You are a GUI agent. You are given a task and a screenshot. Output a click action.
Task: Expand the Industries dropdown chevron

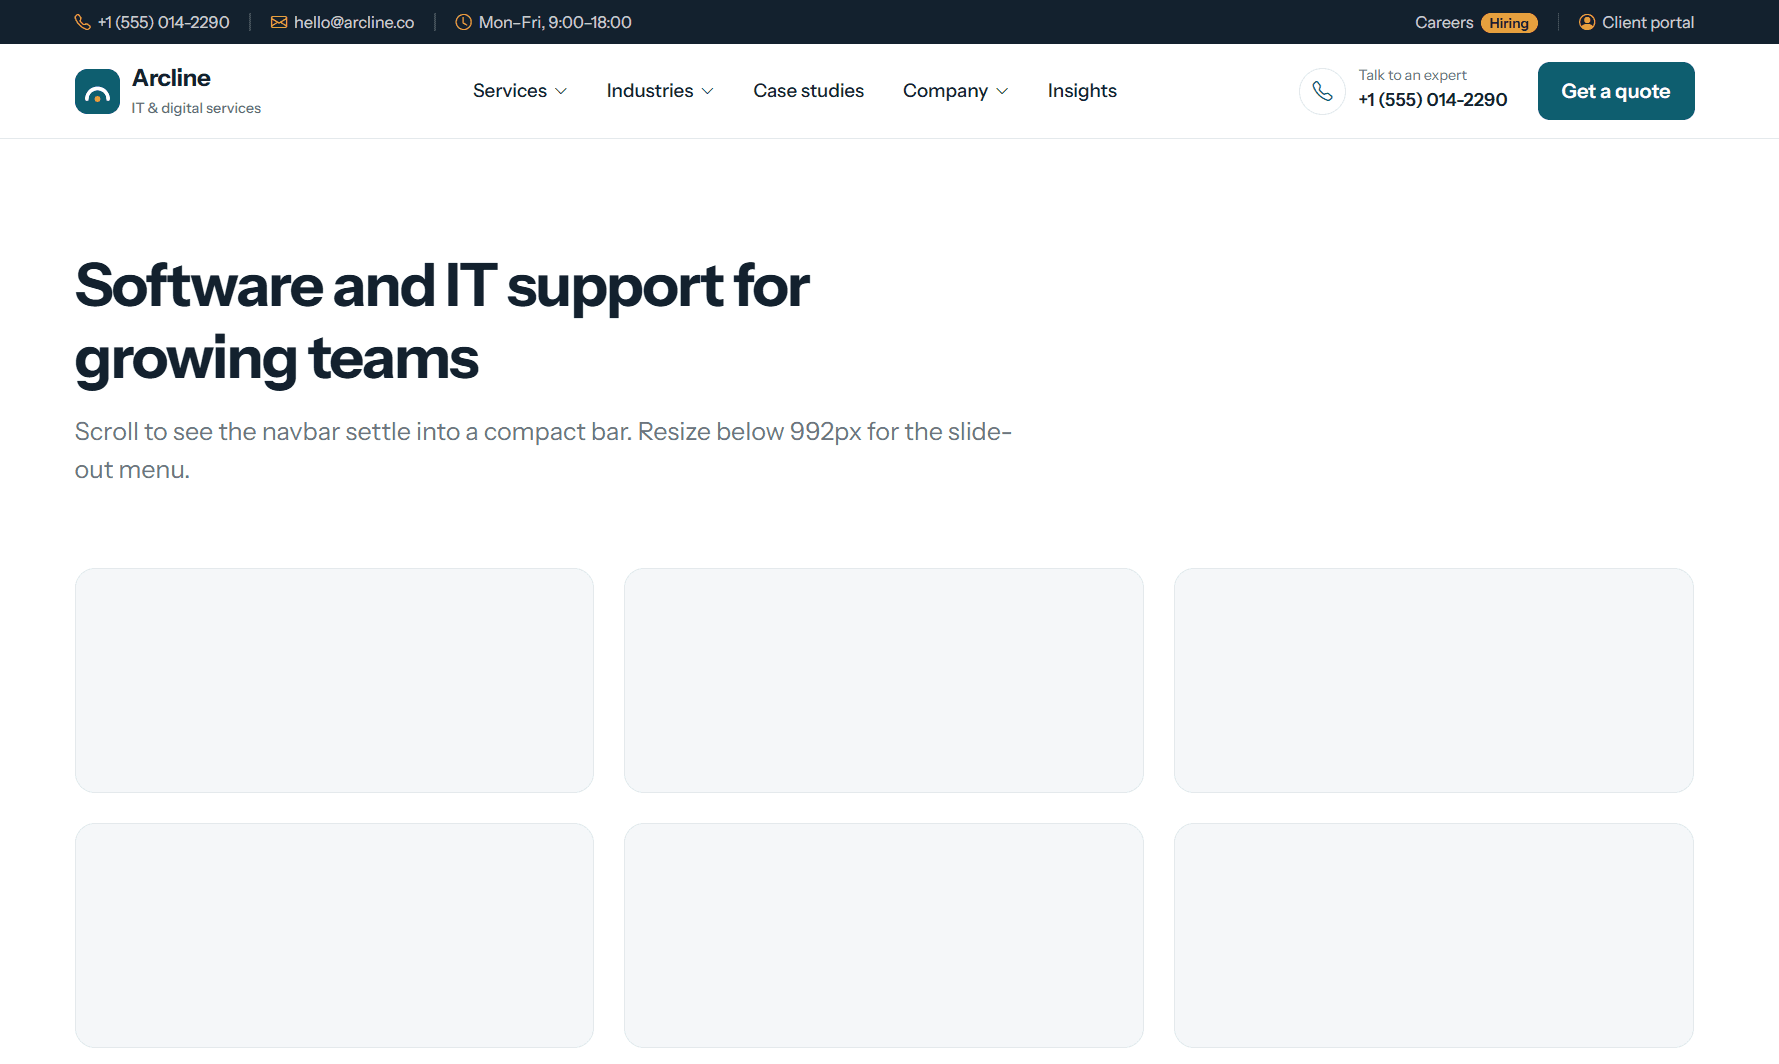point(708,91)
